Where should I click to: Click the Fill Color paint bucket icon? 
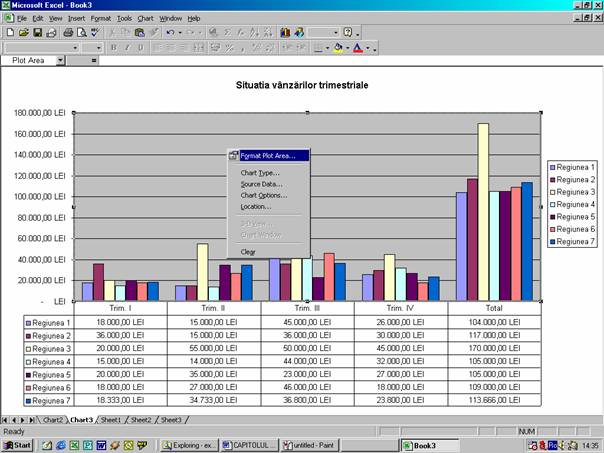point(338,47)
